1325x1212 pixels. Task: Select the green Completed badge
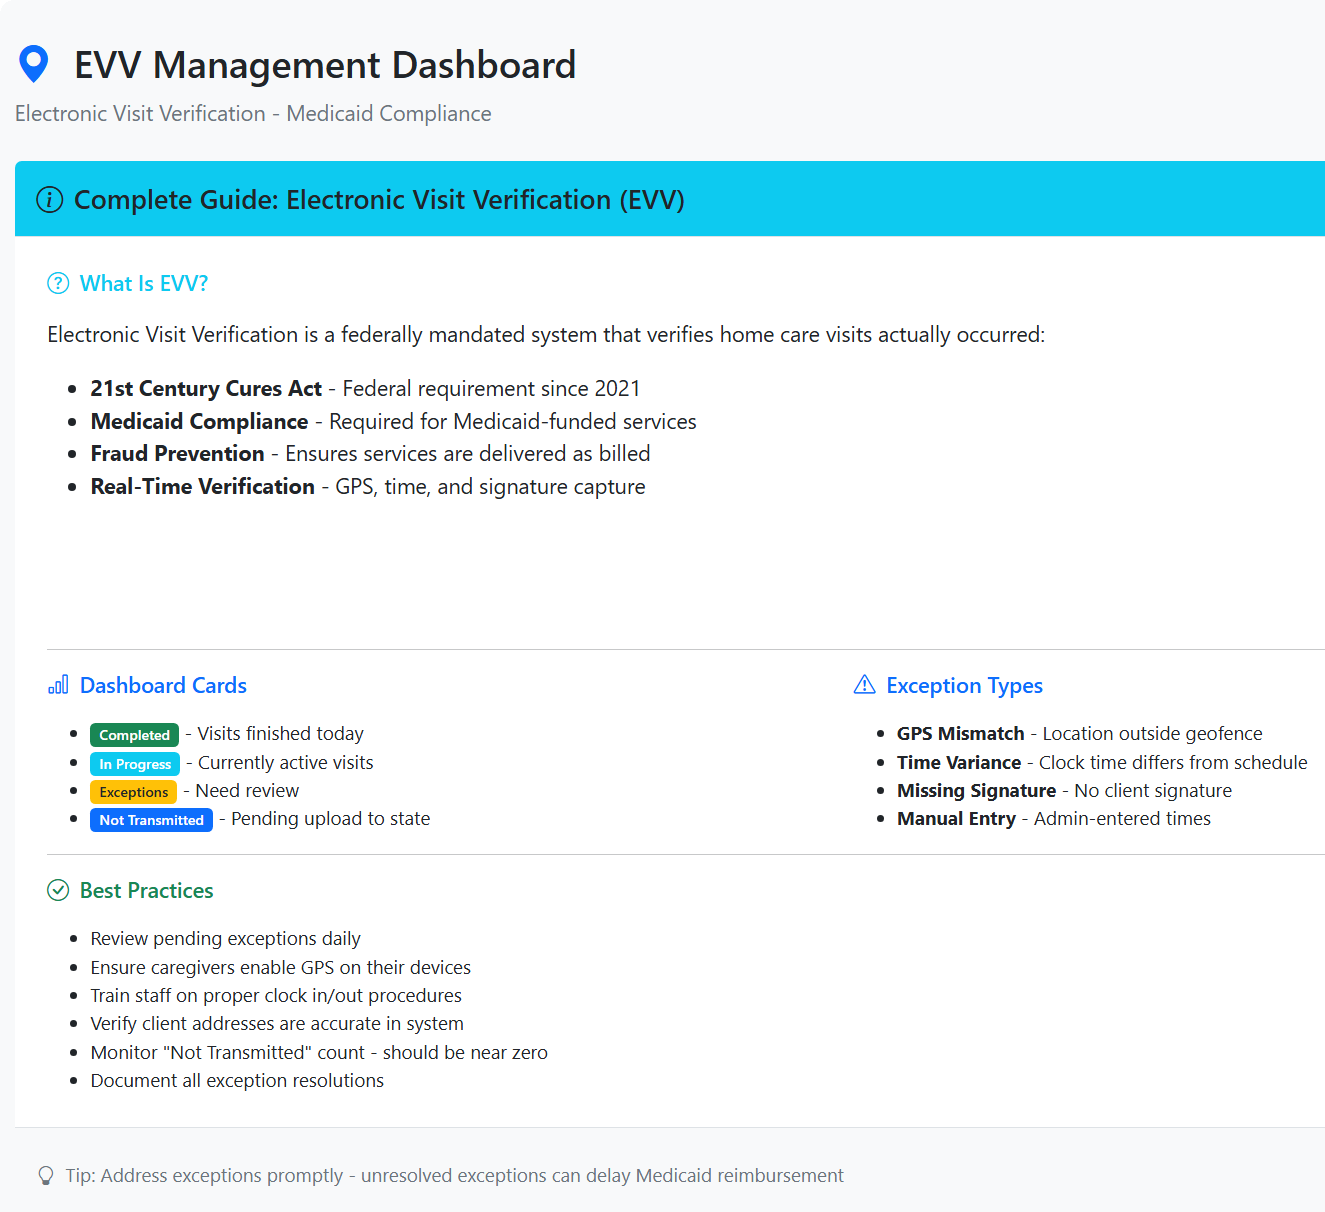pos(134,734)
